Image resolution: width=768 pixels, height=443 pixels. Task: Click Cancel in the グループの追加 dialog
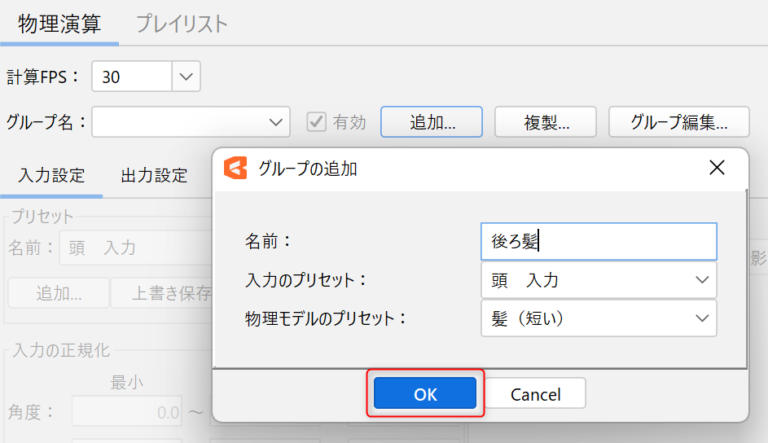[535, 394]
